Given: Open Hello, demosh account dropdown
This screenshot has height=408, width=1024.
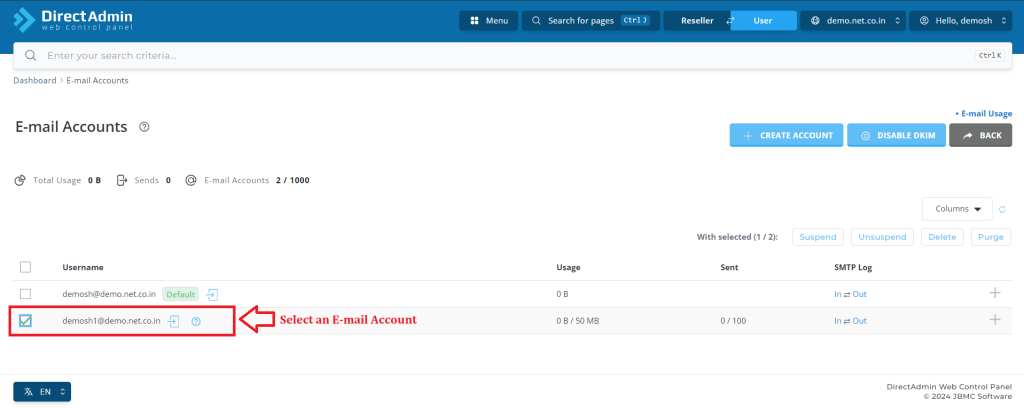Looking at the screenshot, I should pyautogui.click(x=961, y=21).
